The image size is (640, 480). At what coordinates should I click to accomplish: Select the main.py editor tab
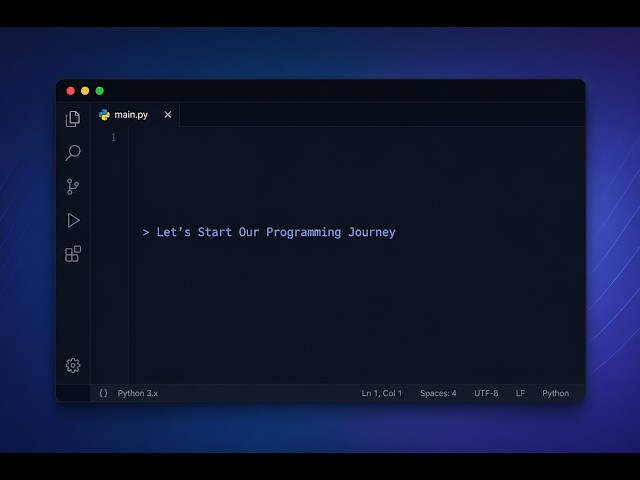pos(135,115)
